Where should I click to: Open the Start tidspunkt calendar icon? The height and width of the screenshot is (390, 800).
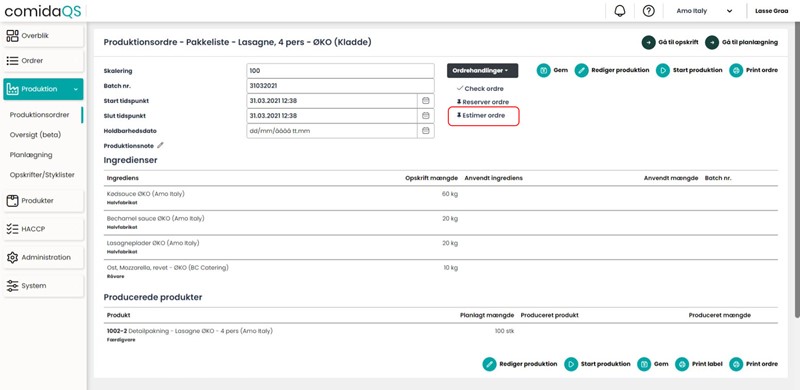pos(426,101)
